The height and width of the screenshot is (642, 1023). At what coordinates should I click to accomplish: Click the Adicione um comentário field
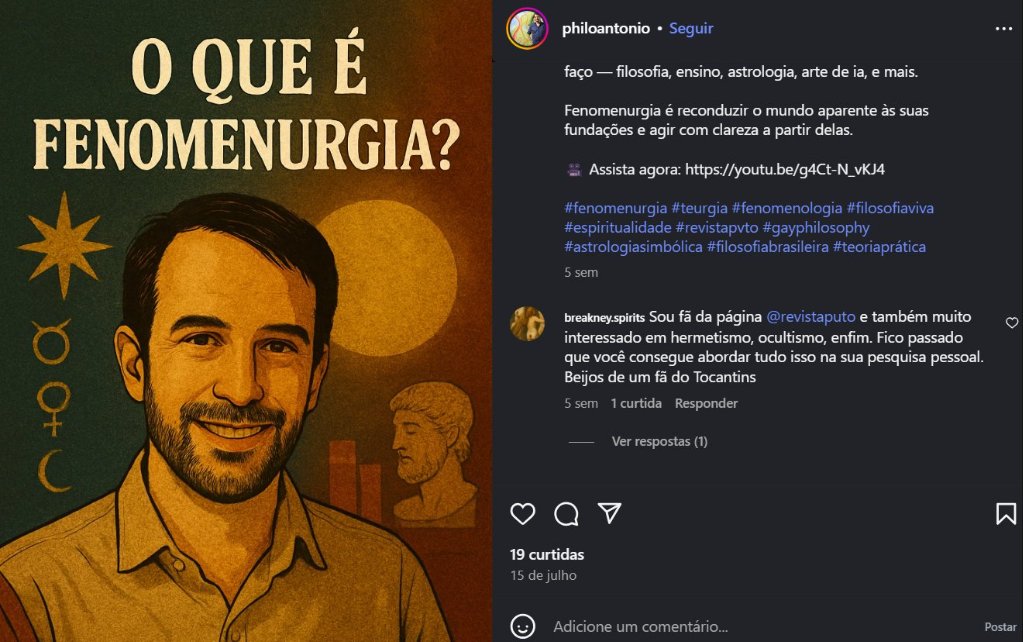coord(763,627)
